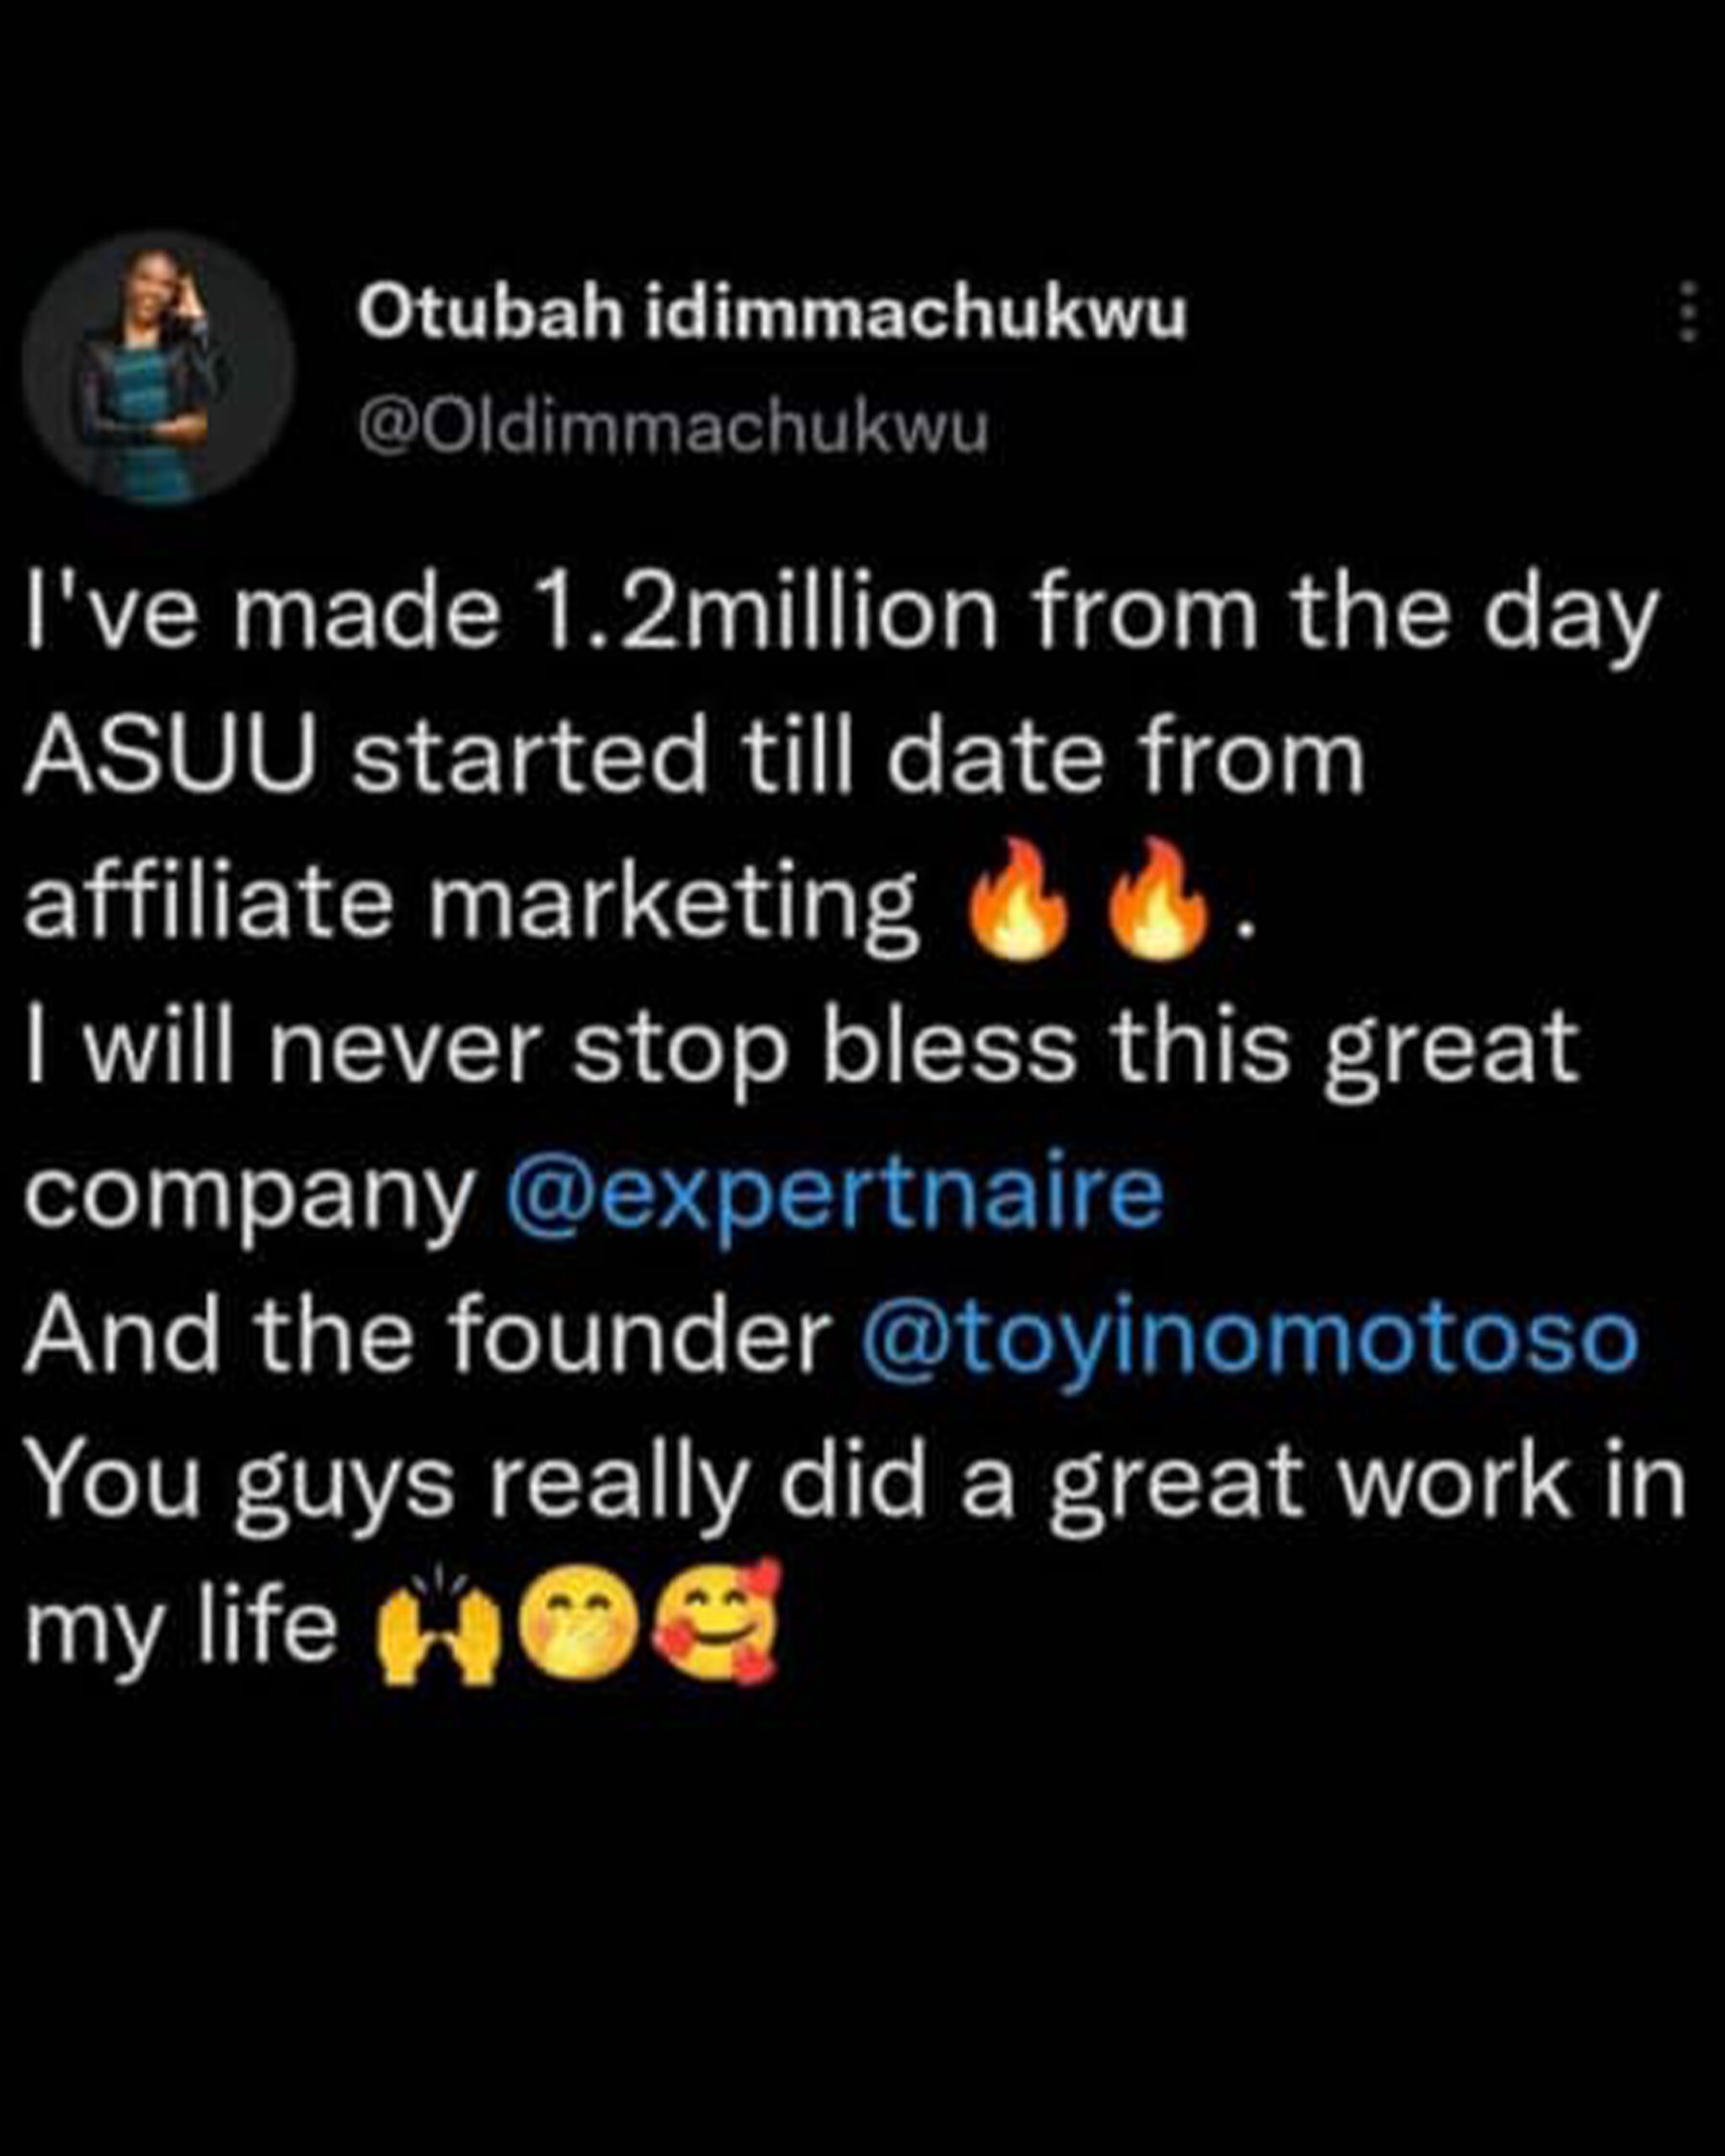Open Otubah's profile picture
Viewport: 1725px width, 2156px height.
point(159,368)
